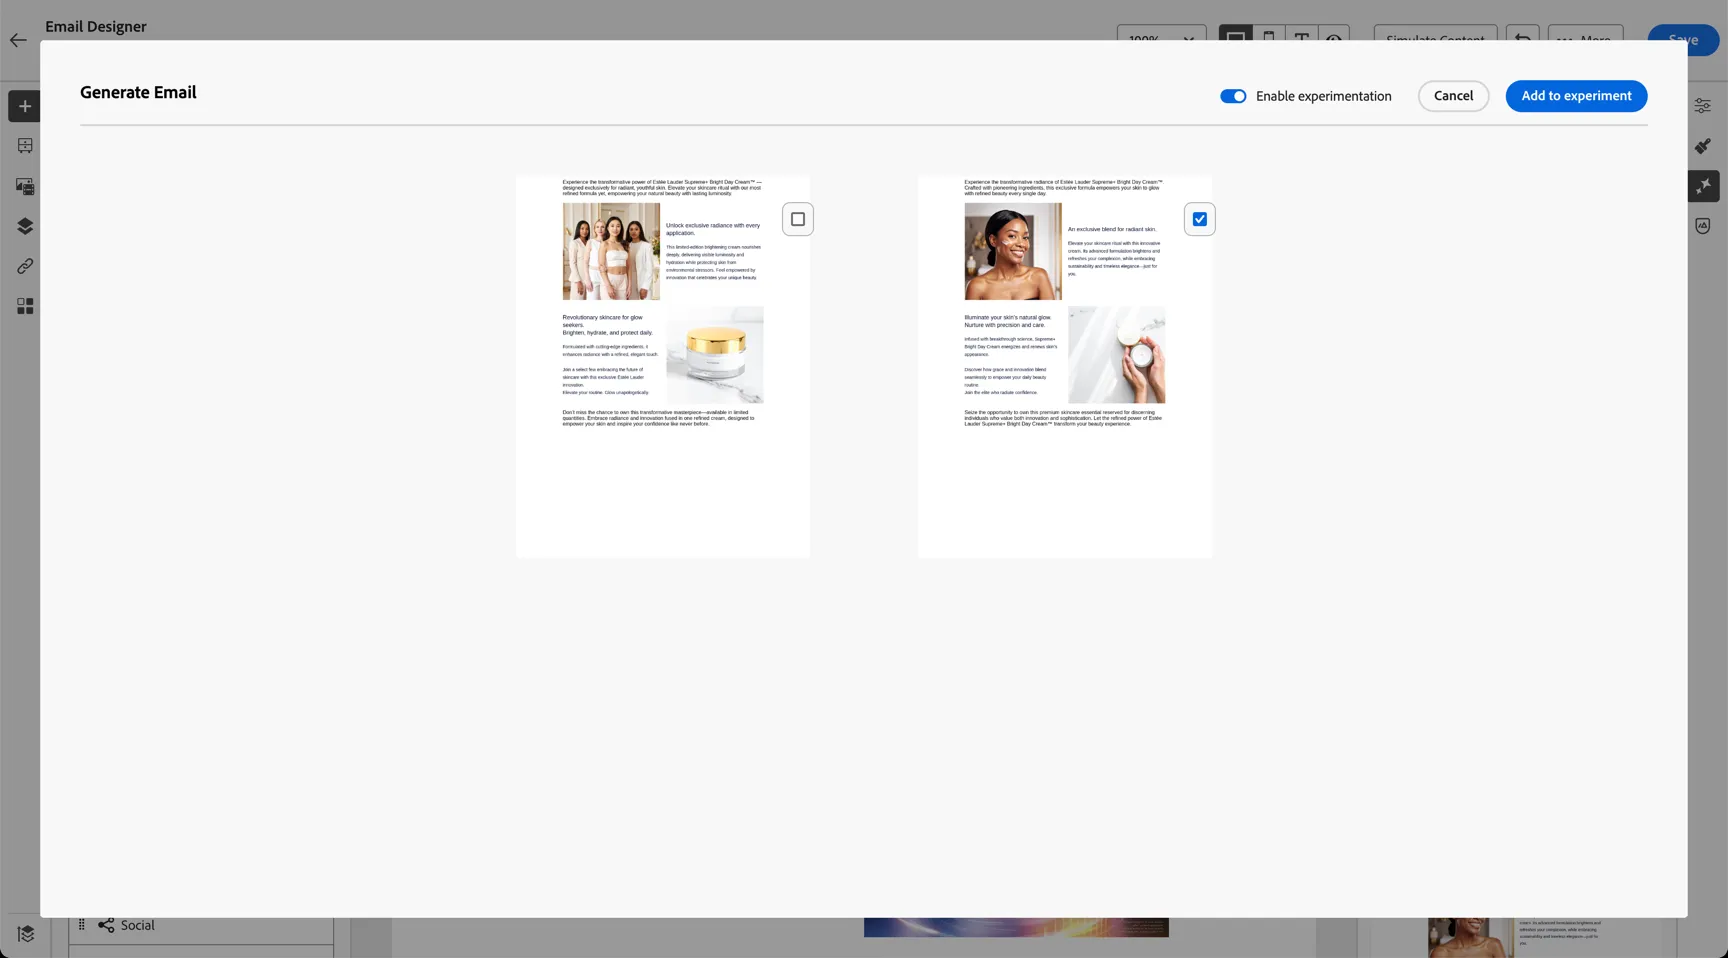This screenshot has width=1728, height=958.
Task: Cancel the Generate Email dialog
Action: [1453, 96]
